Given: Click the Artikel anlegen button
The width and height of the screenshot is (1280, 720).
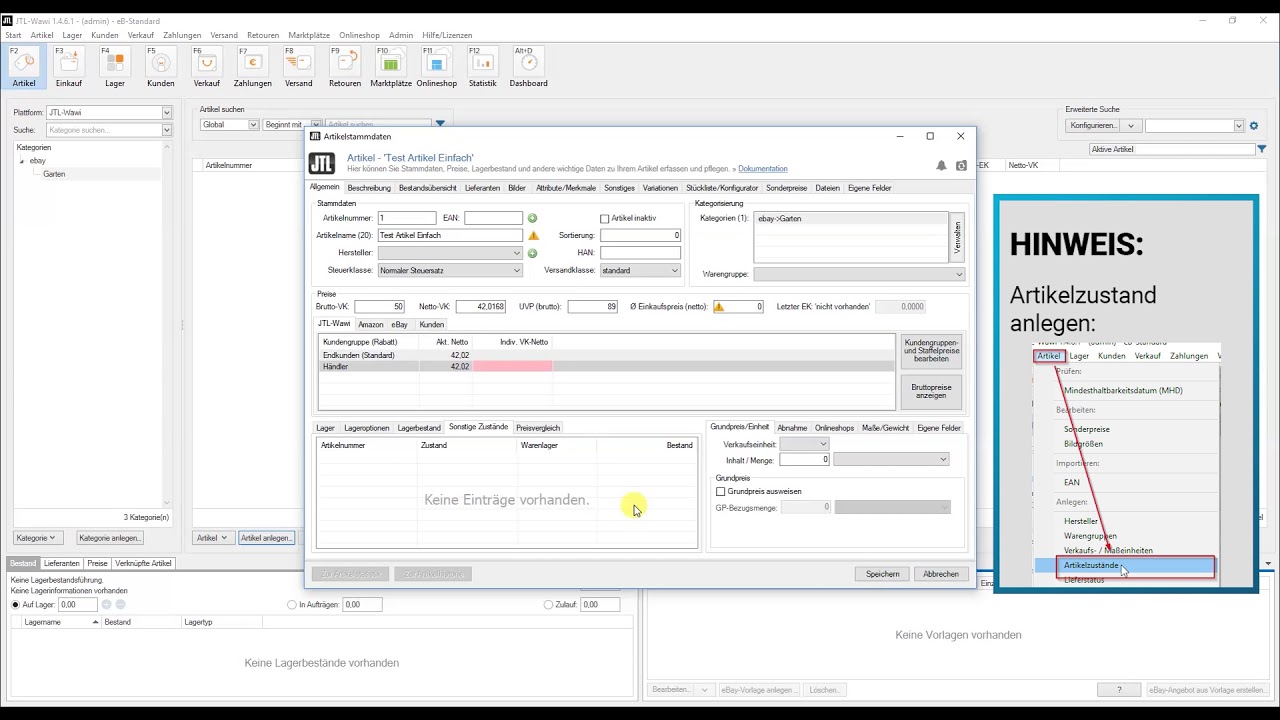Looking at the screenshot, I should coord(267,538).
